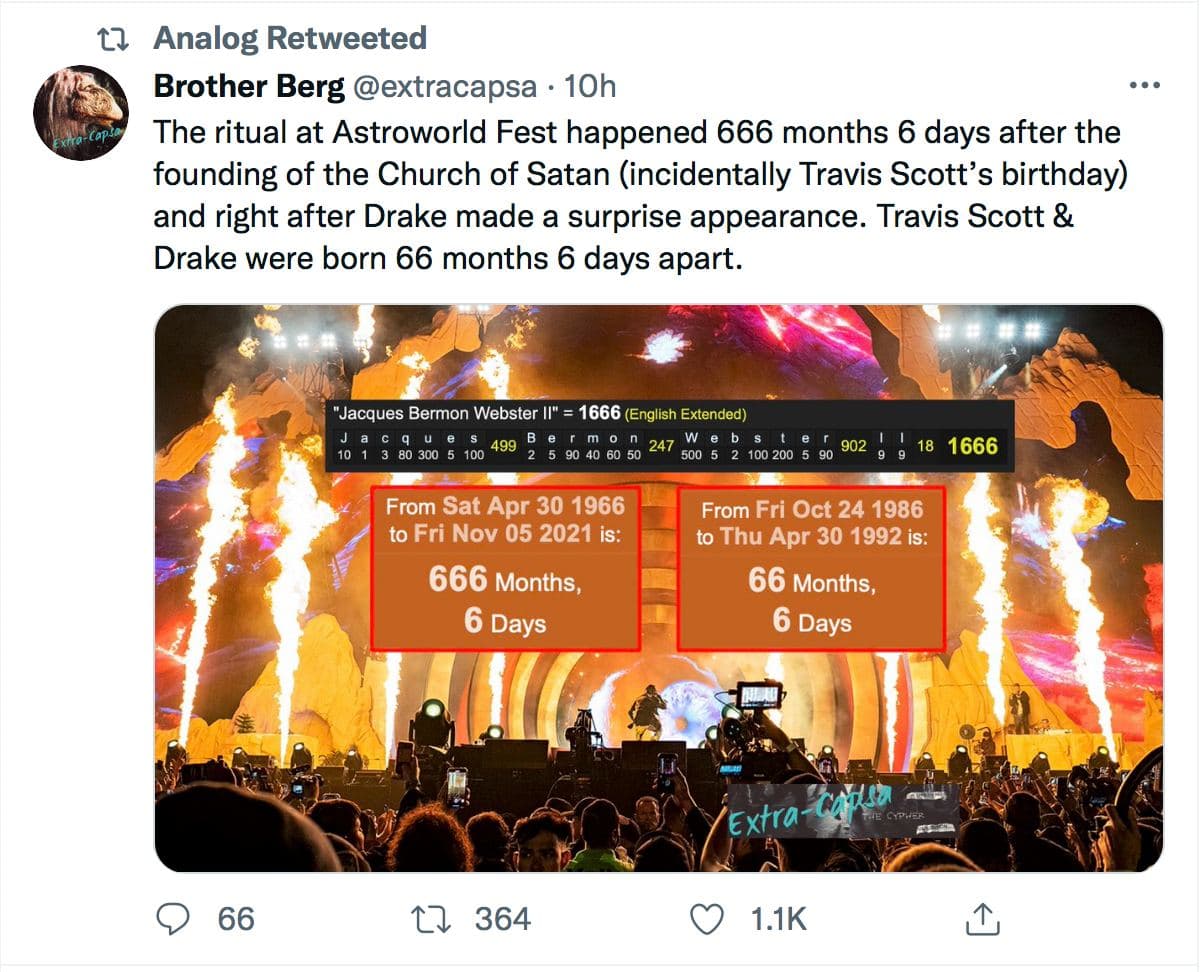The image size is (1200, 972).
Task: Open Brother Berg's profile avatar
Action: pos(81,113)
